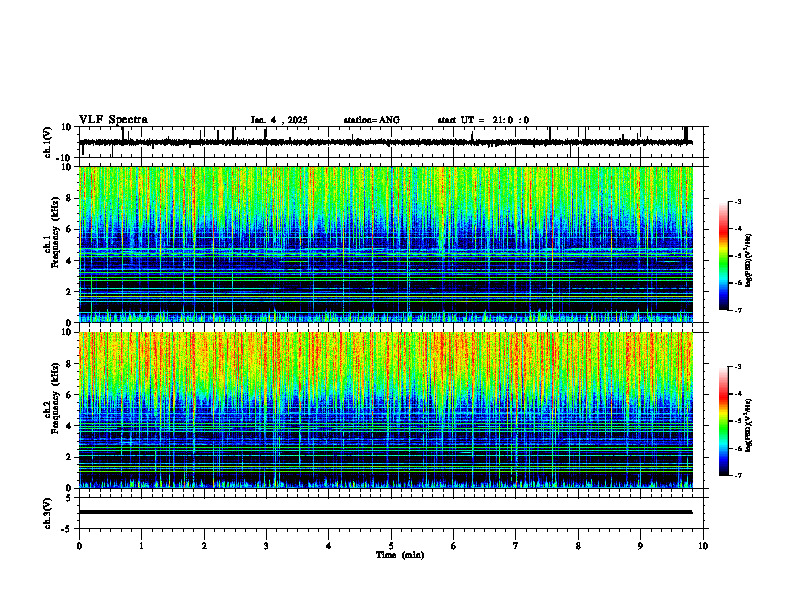The height and width of the screenshot is (612, 792).
Task: Click the "ch.3(V)" axis label
Action: (x=48, y=513)
